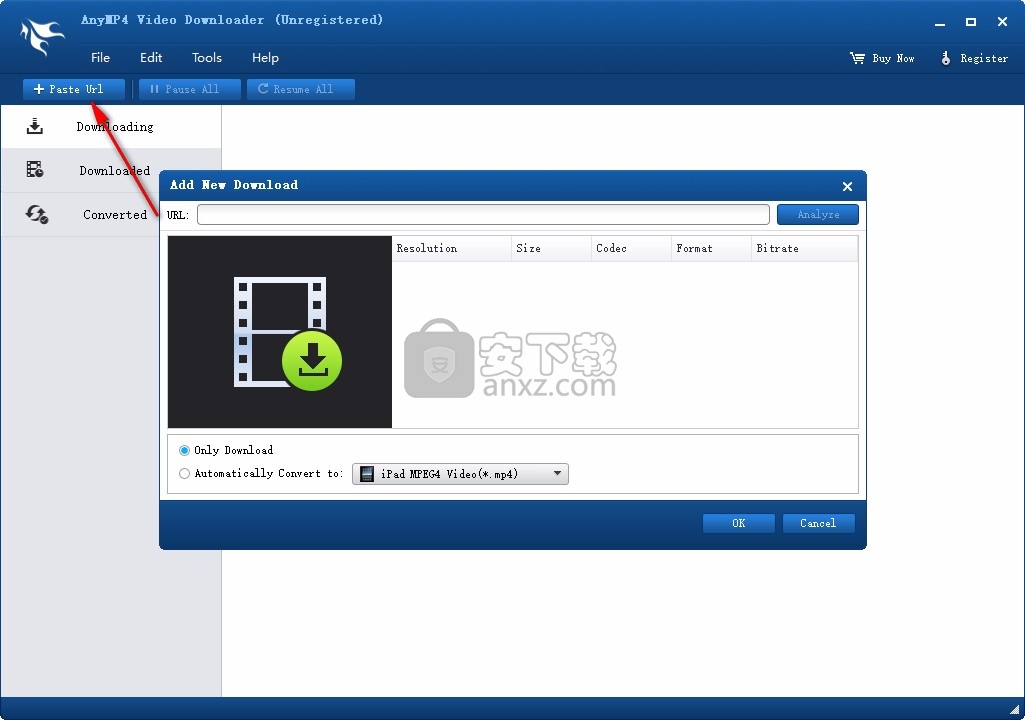Viewport: 1025px width, 720px height.
Task: Click the Buy Now link
Action: 893,58
